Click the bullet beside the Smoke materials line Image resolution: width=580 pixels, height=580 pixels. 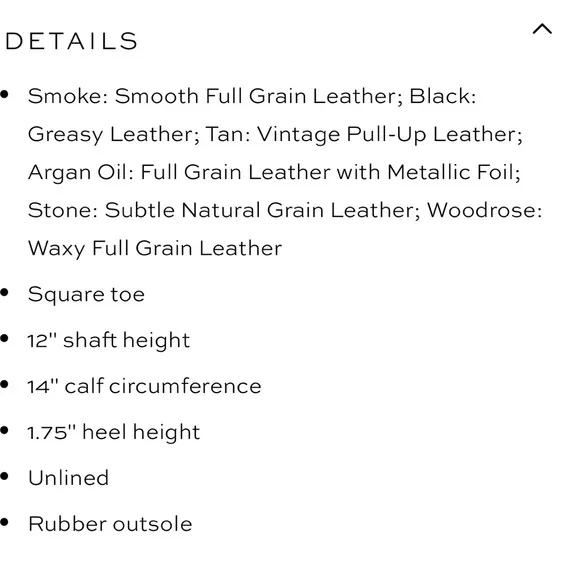click(4, 94)
